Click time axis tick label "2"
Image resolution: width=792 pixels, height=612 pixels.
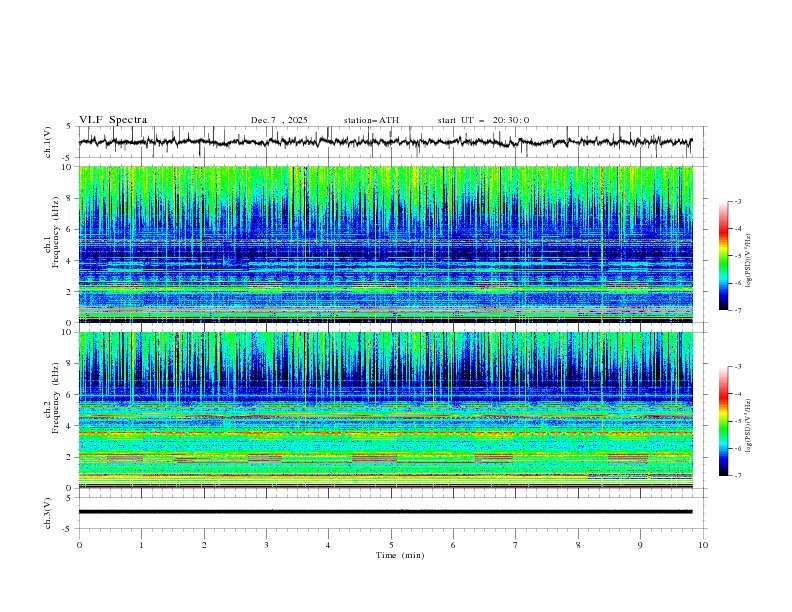click(204, 545)
